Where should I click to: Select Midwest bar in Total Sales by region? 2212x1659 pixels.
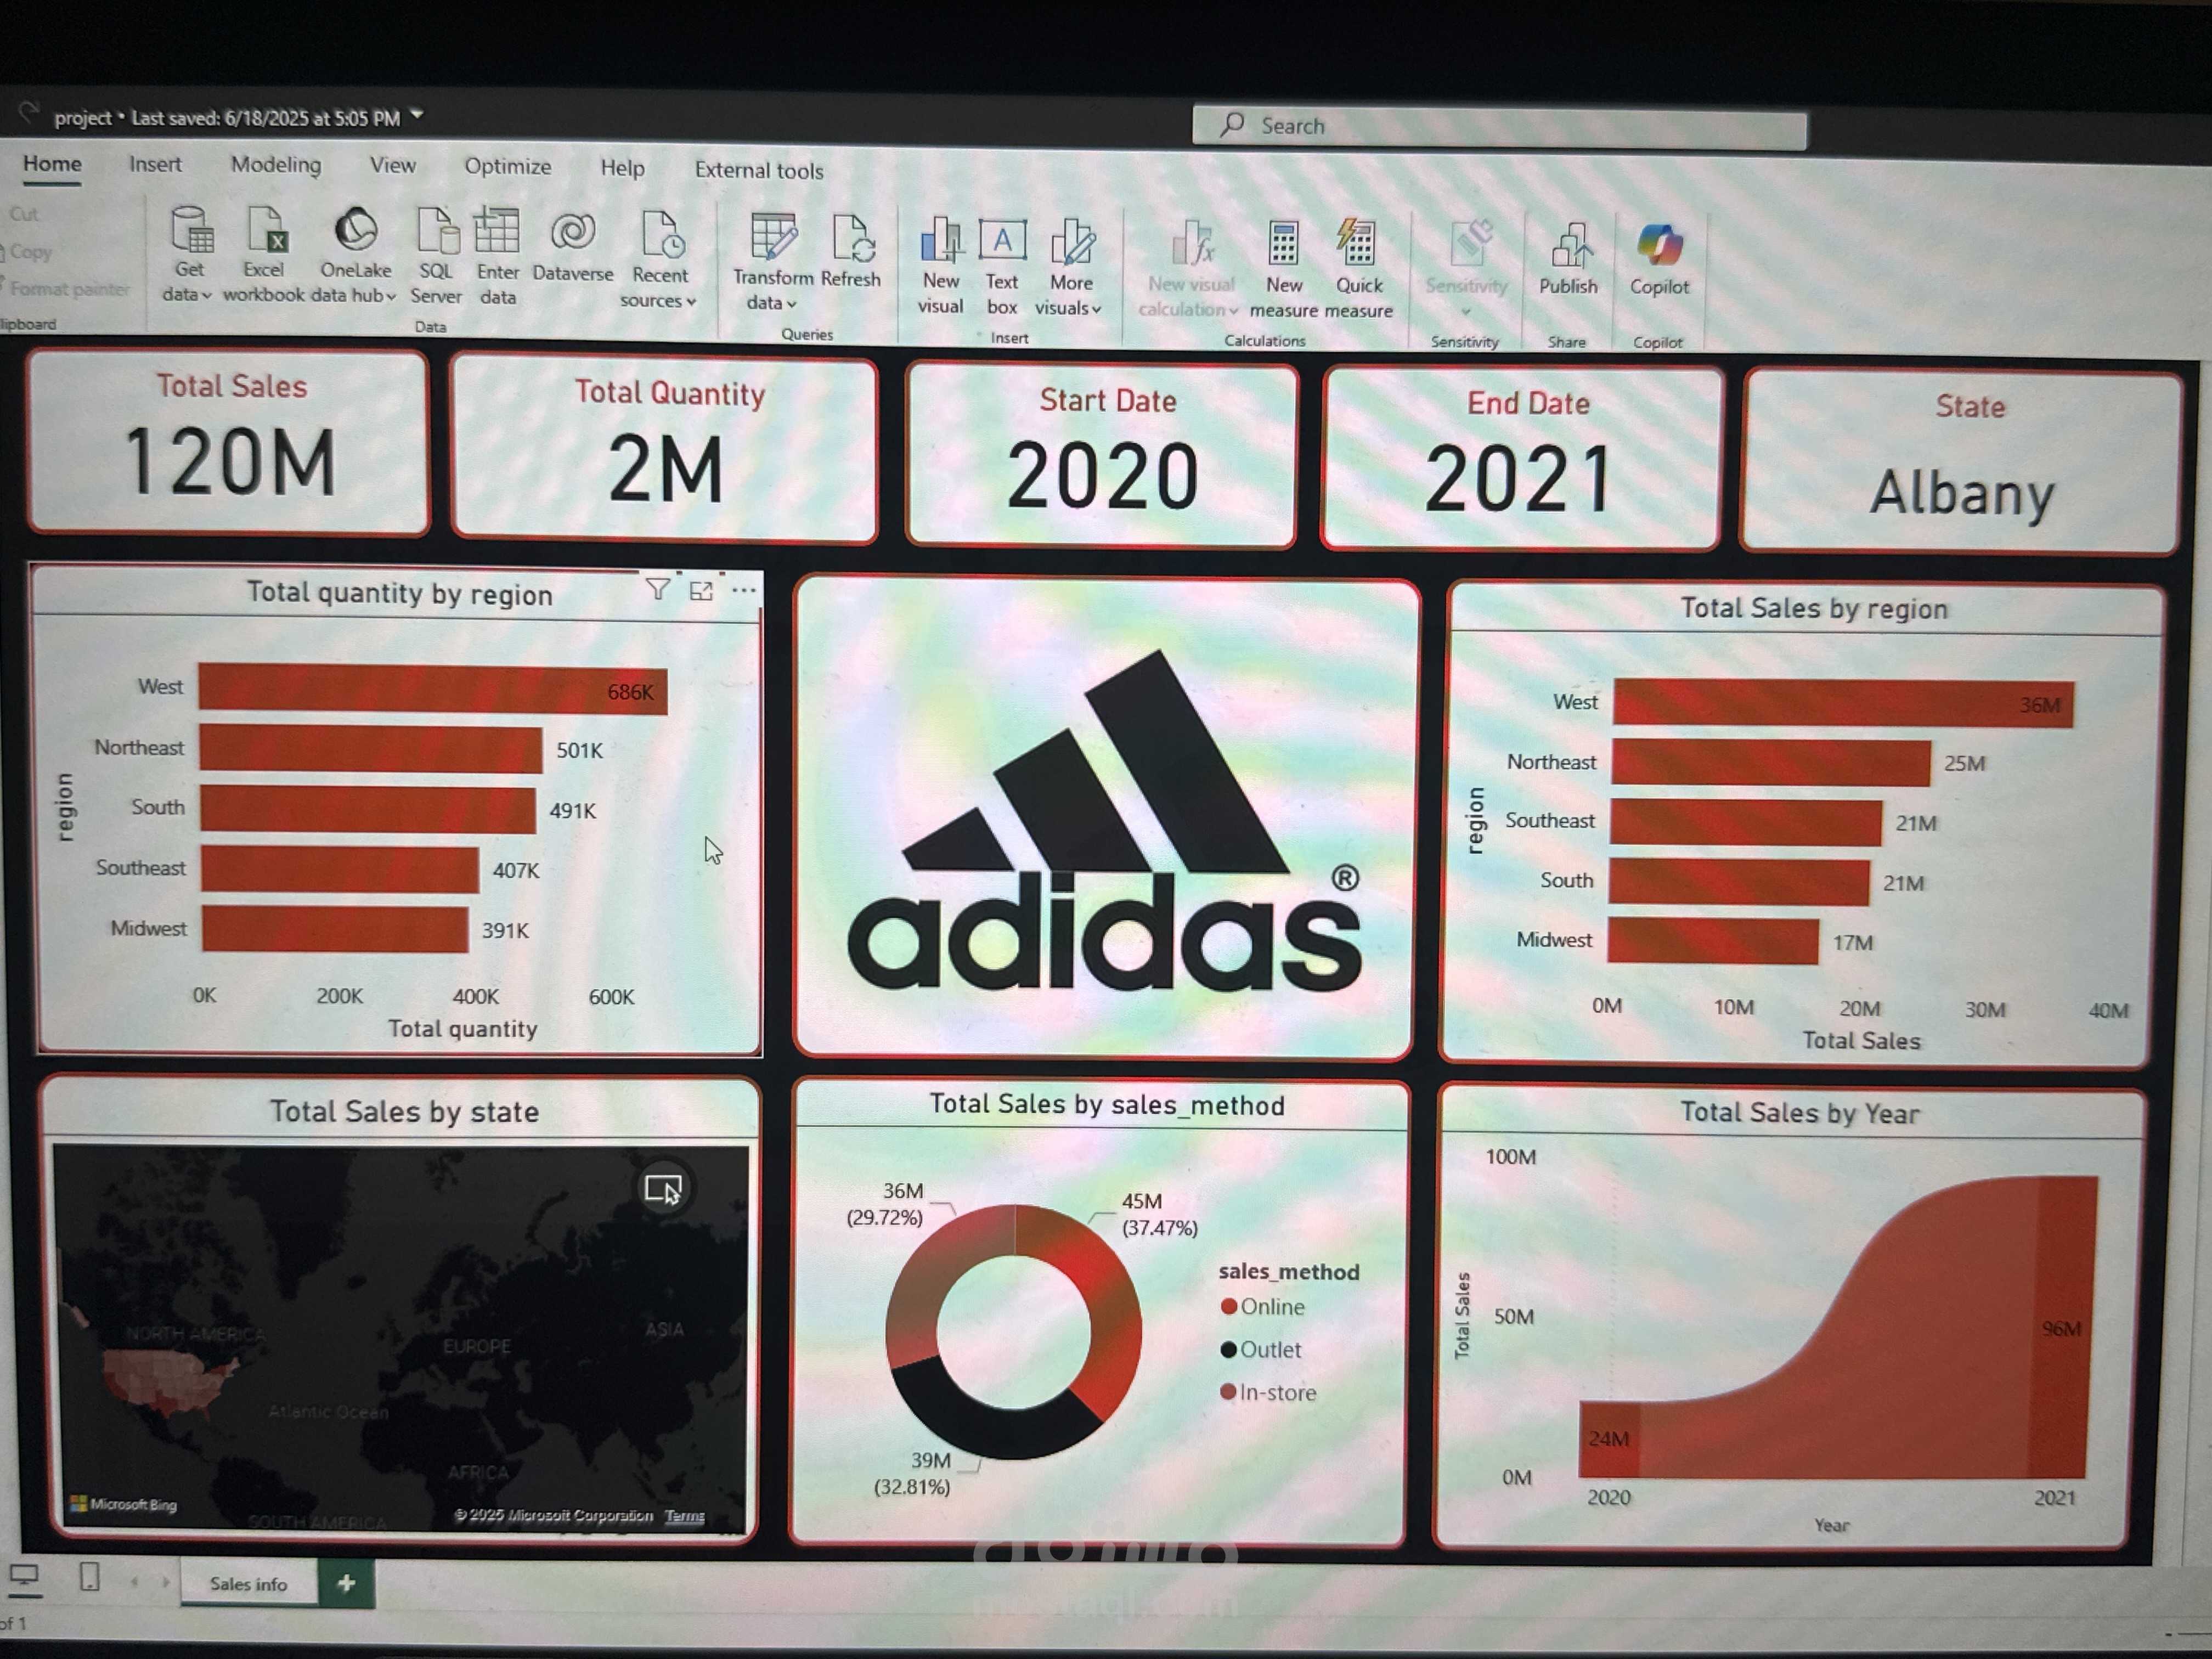1713,941
